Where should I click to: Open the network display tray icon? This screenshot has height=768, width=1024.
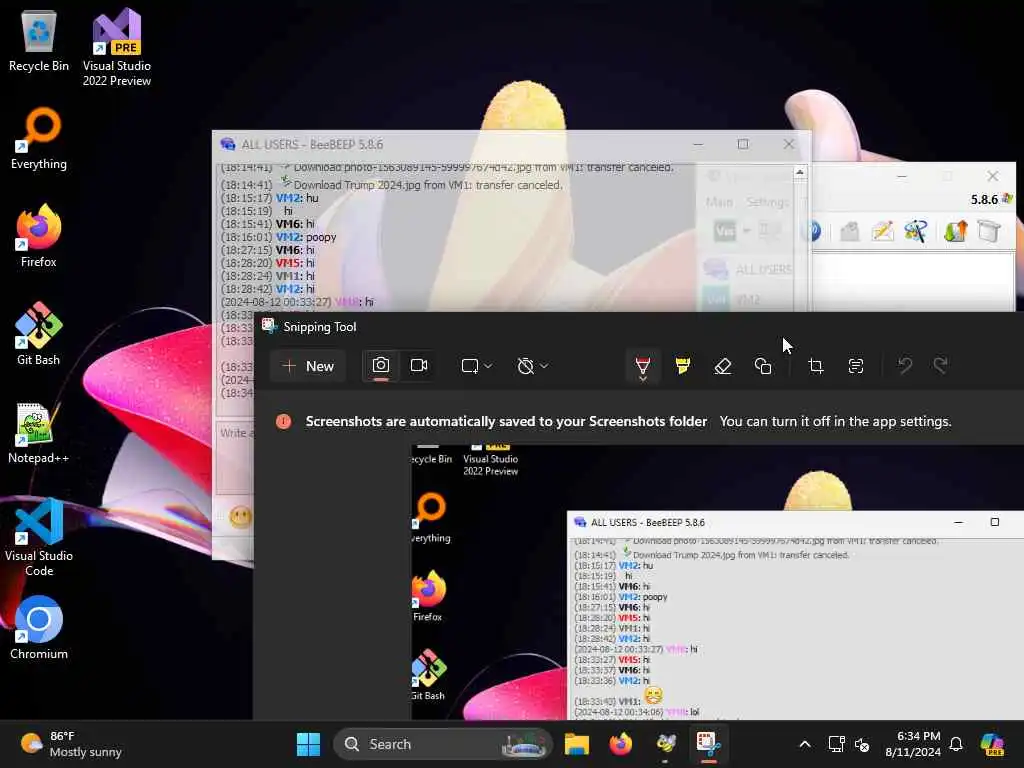pyautogui.click(x=836, y=744)
